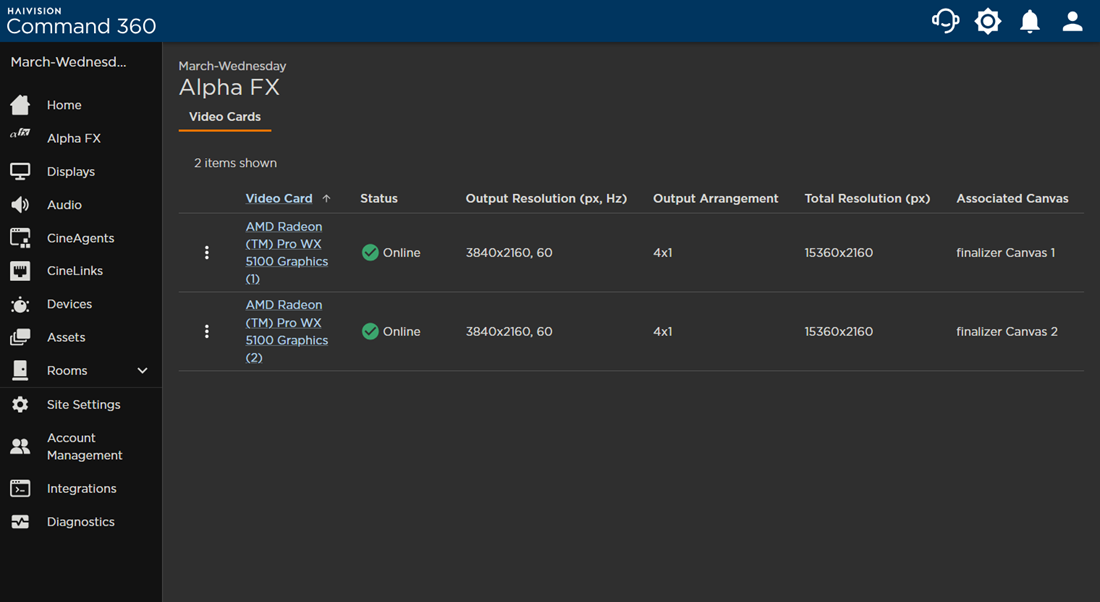Click the Site Settings gear icon

20,404
